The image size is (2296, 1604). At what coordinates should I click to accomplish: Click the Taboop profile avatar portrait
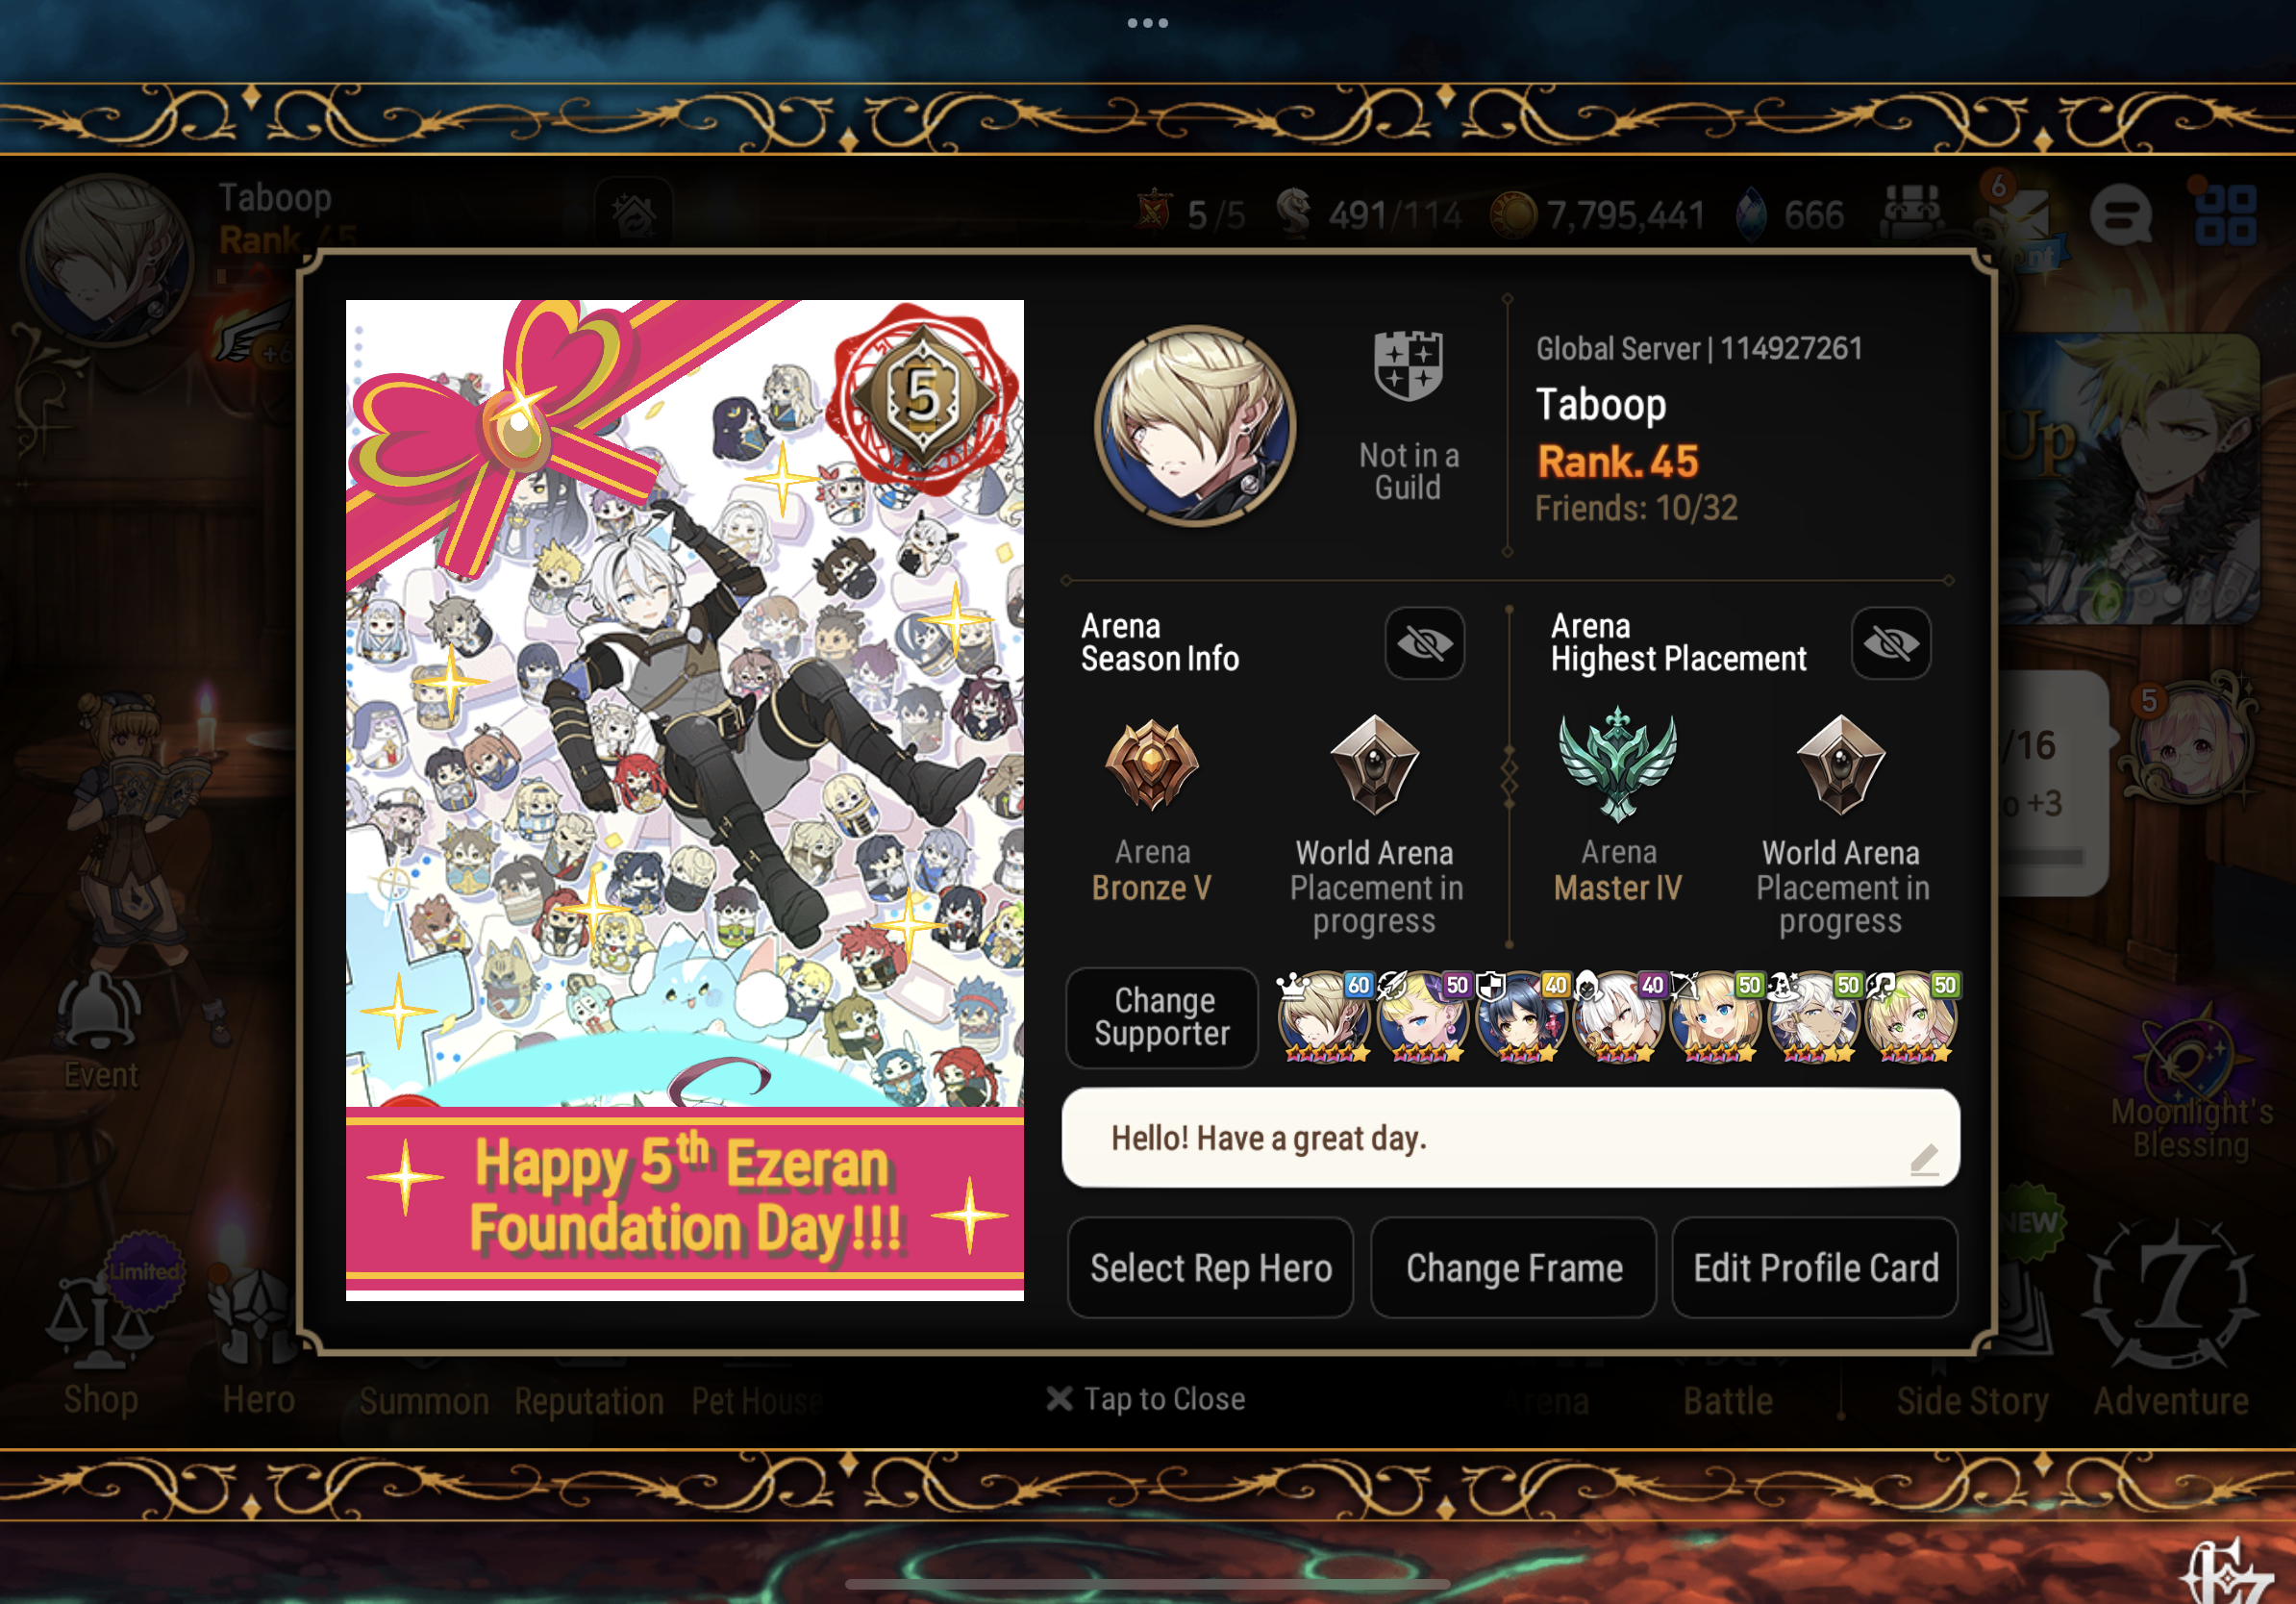point(1195,426)
